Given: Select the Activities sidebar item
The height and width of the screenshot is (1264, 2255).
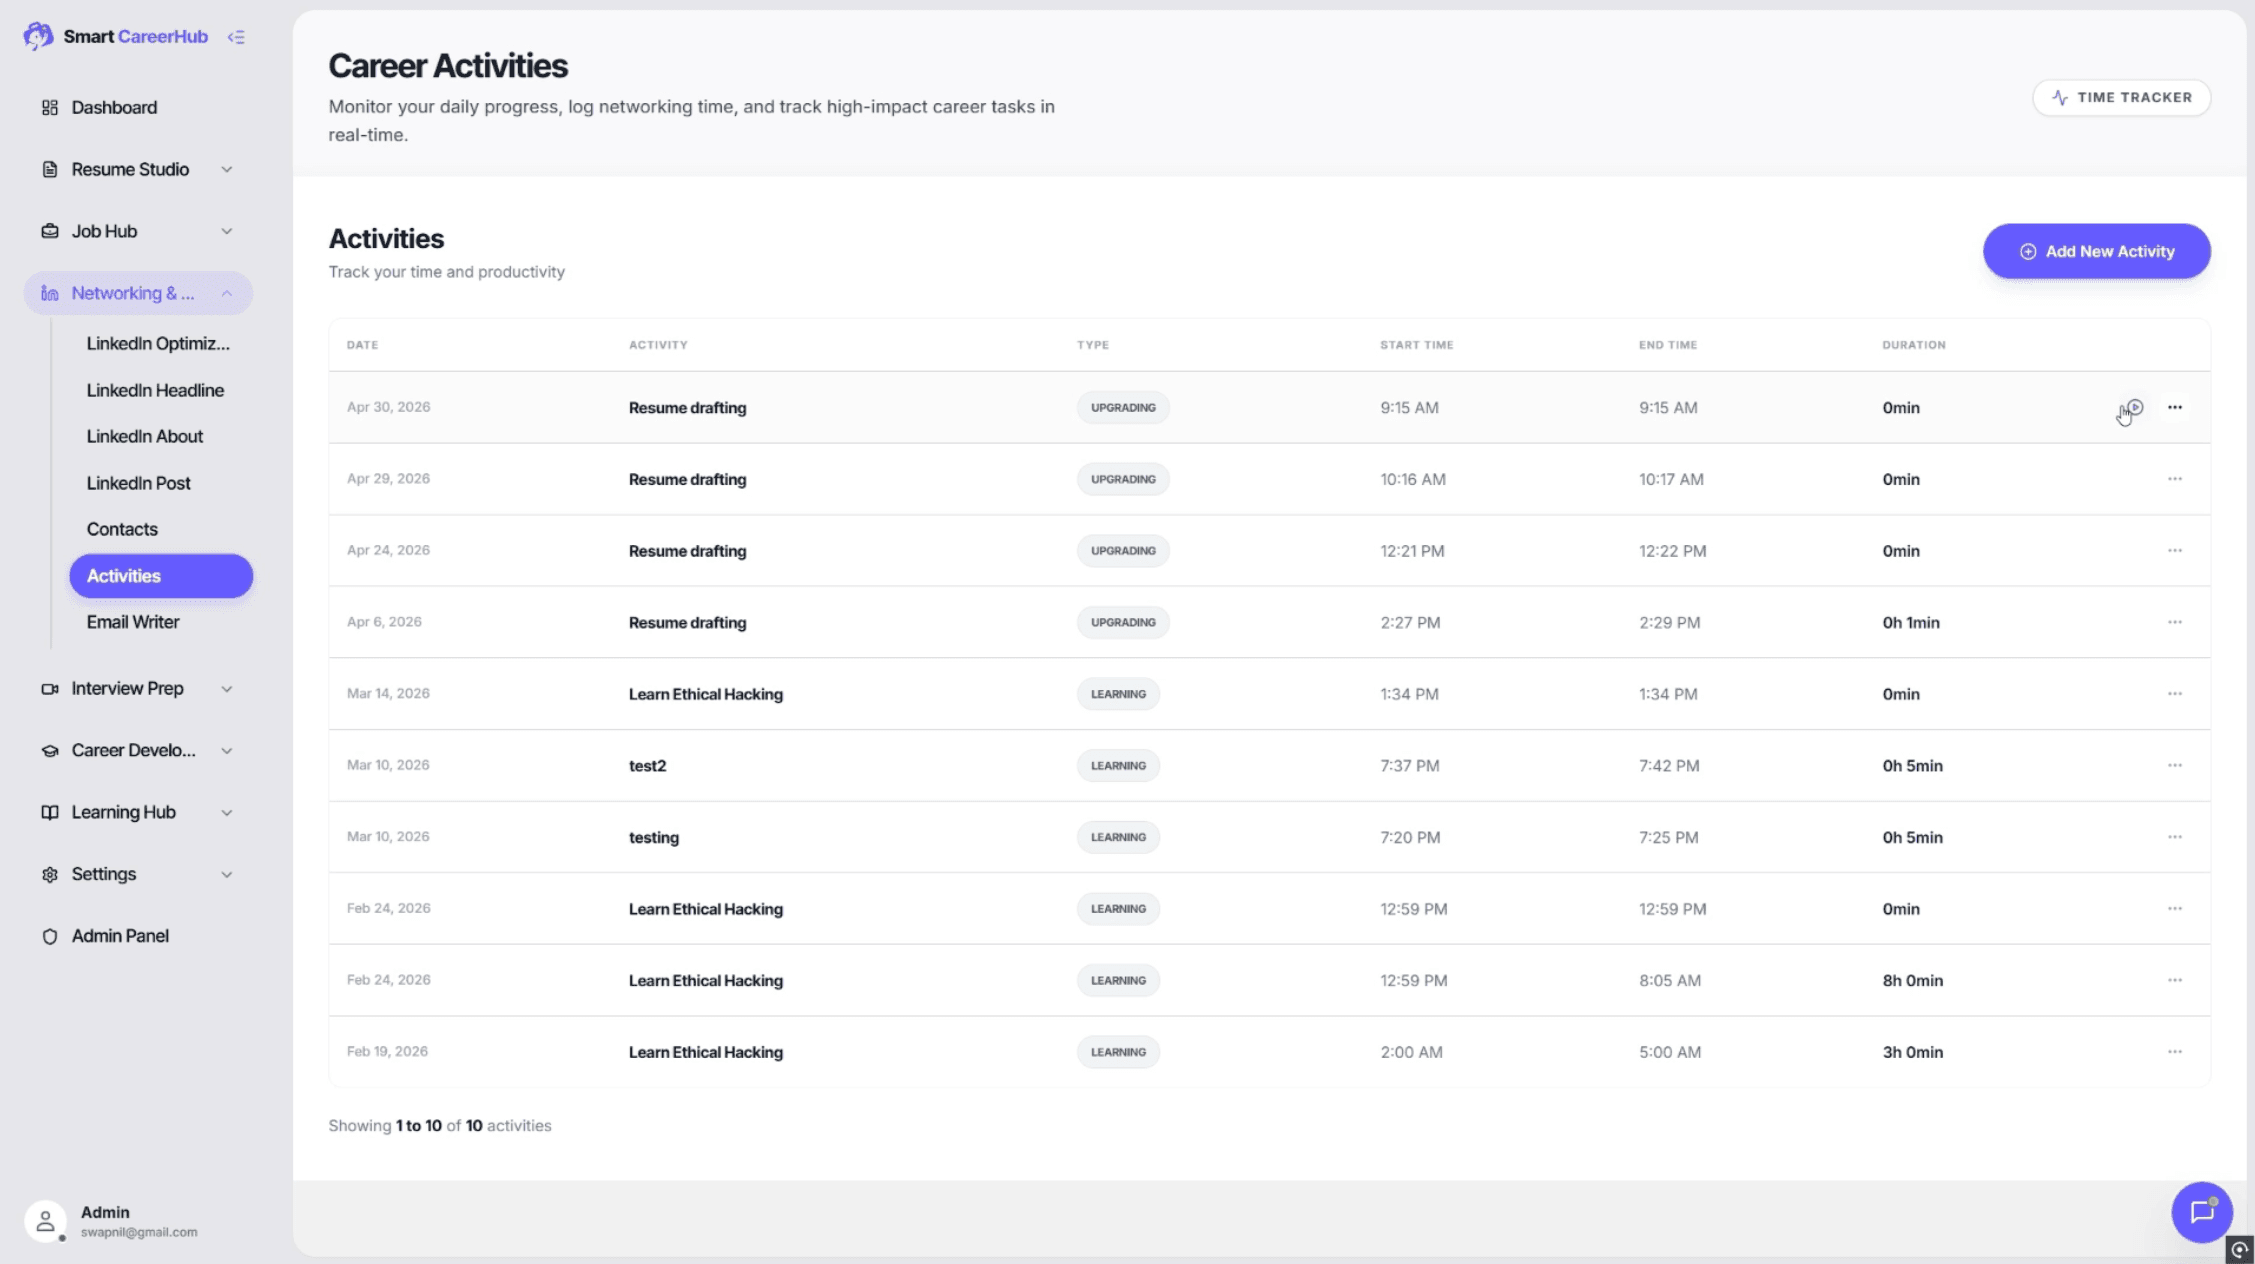Looking at the screenshot, I should [160, 576].
